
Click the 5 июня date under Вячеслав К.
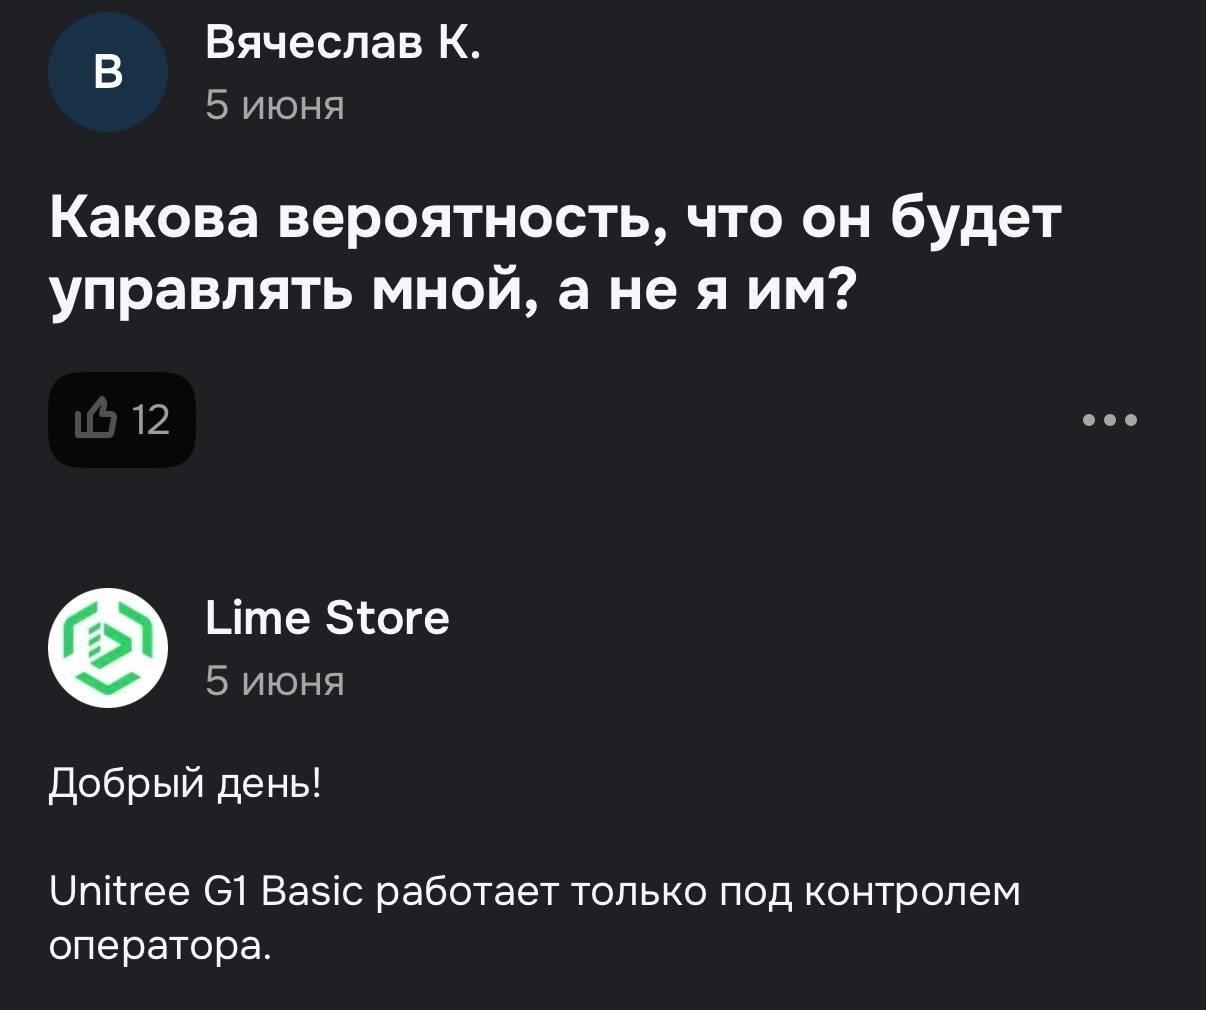[x=275, y=105]
